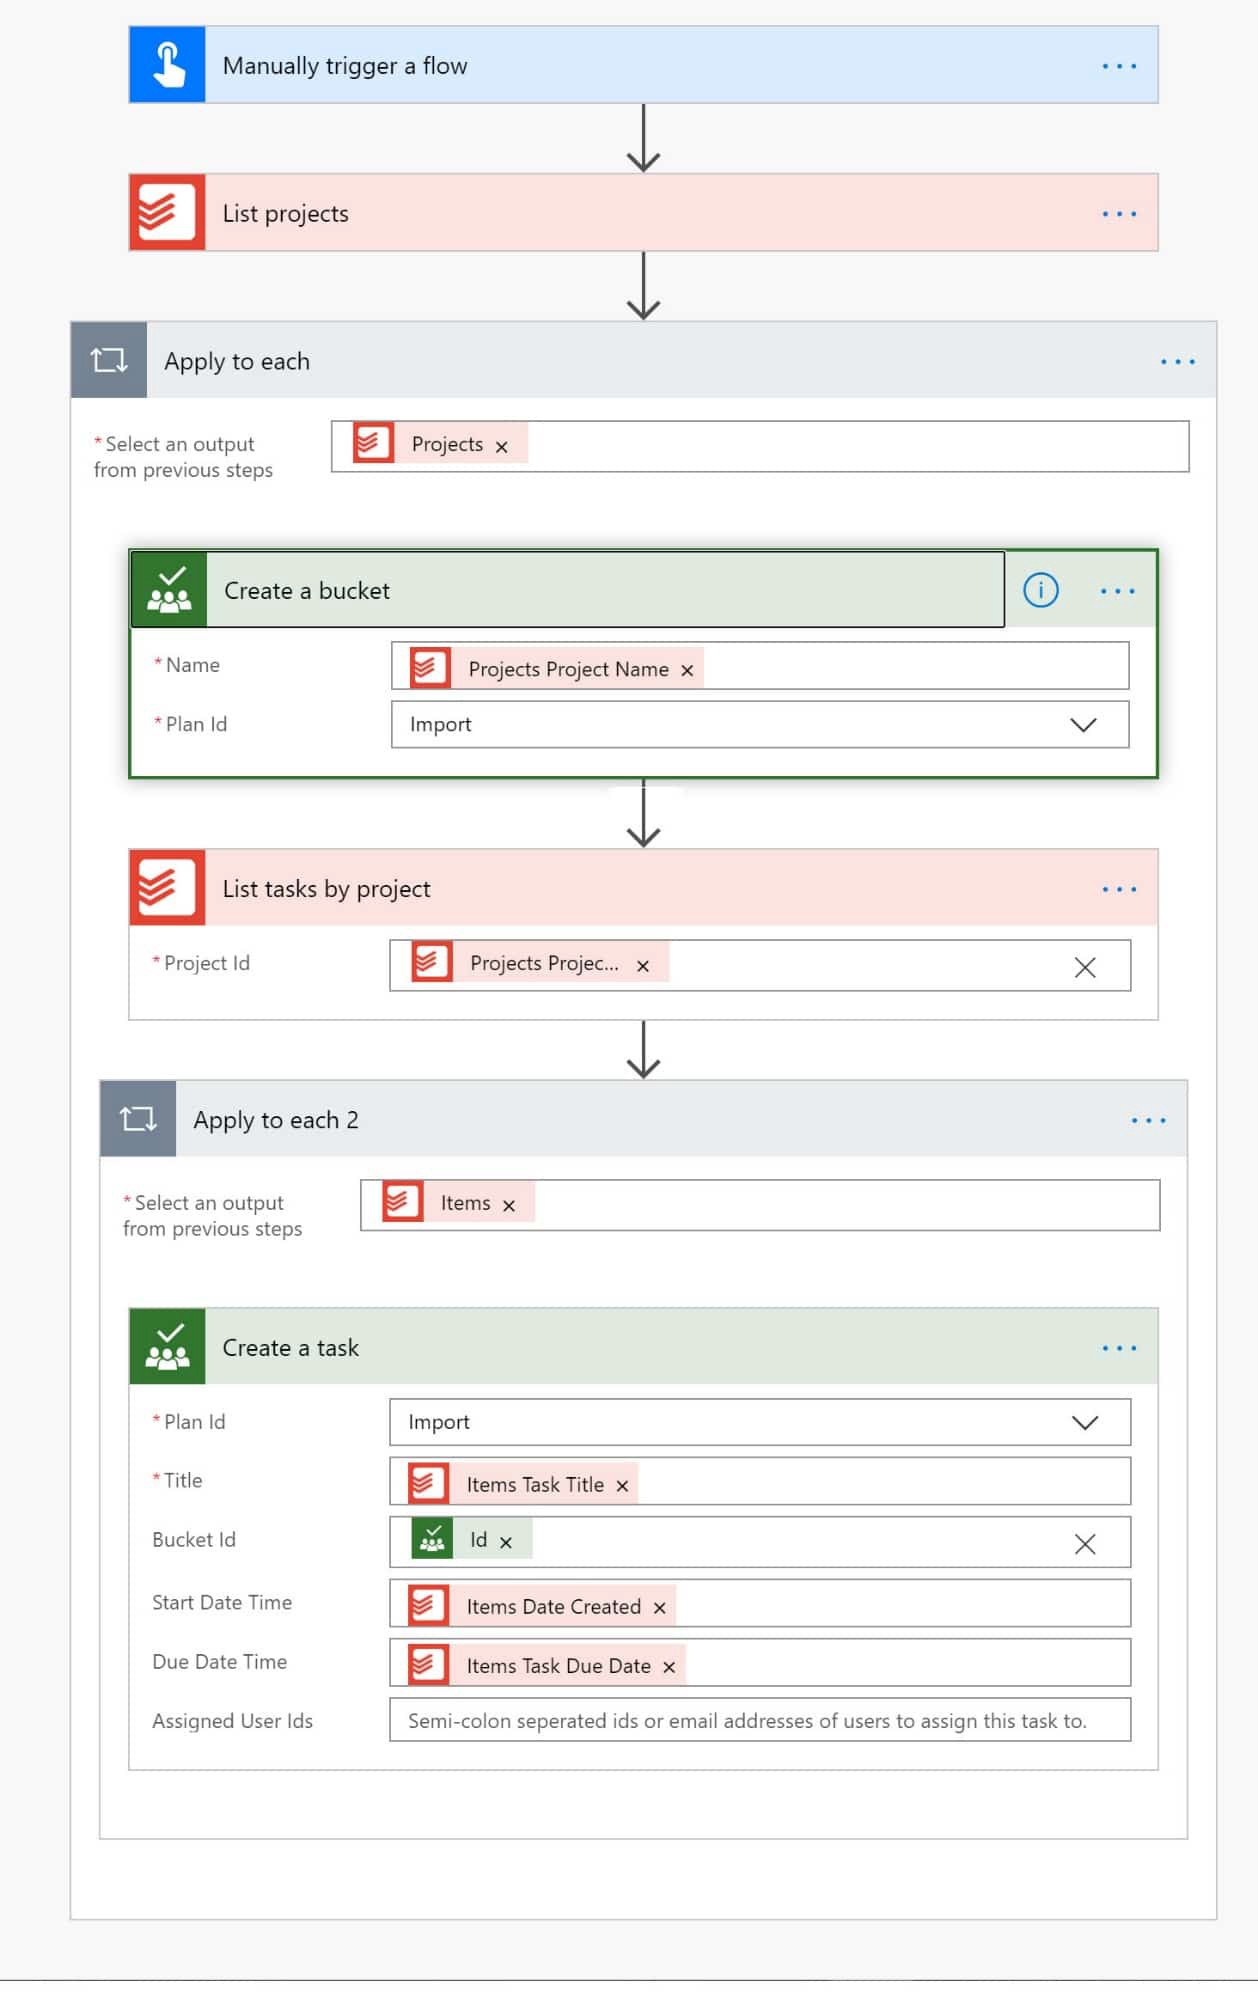This screenshot has height=2015, width=1258.
Task: Remove the Projects token from Apply to each
Action: [502, 447]
